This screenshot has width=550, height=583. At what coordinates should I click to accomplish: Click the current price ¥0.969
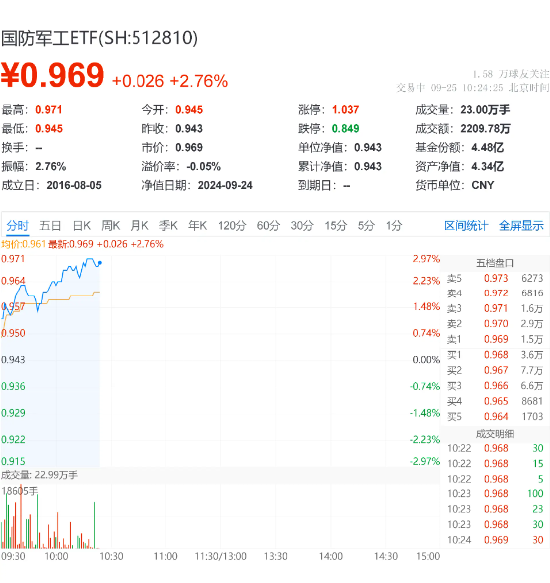tap(52, 75)
